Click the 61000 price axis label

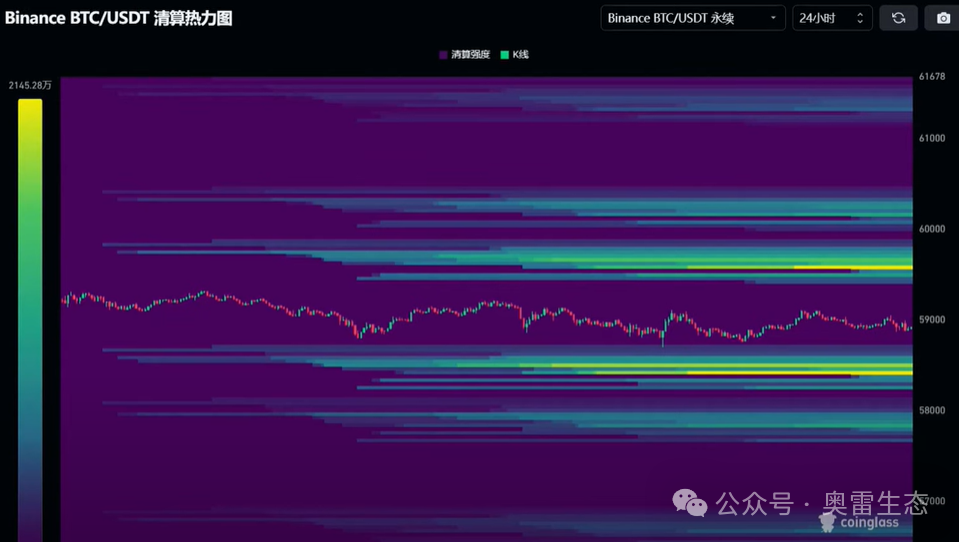pyautogui.click(x=931, y=138)
